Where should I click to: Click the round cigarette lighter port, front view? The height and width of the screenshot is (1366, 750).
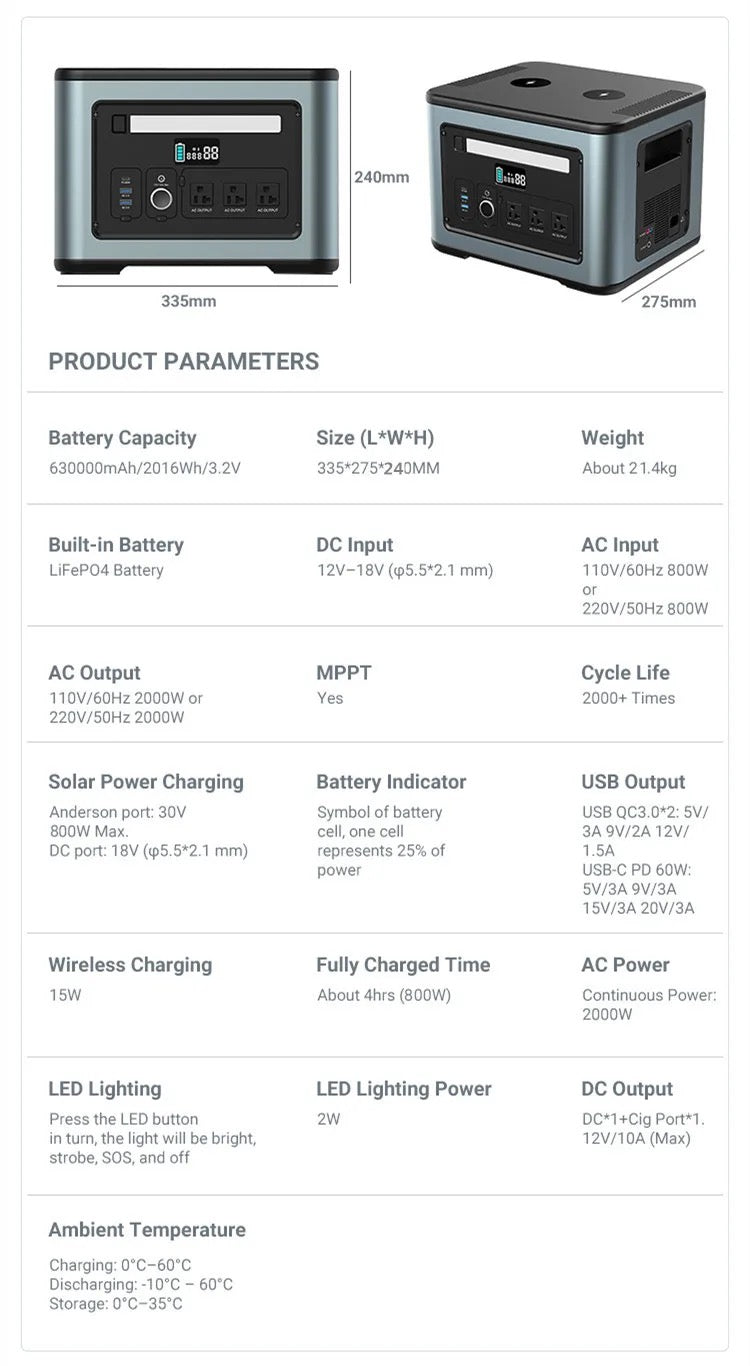click(161, 198)
